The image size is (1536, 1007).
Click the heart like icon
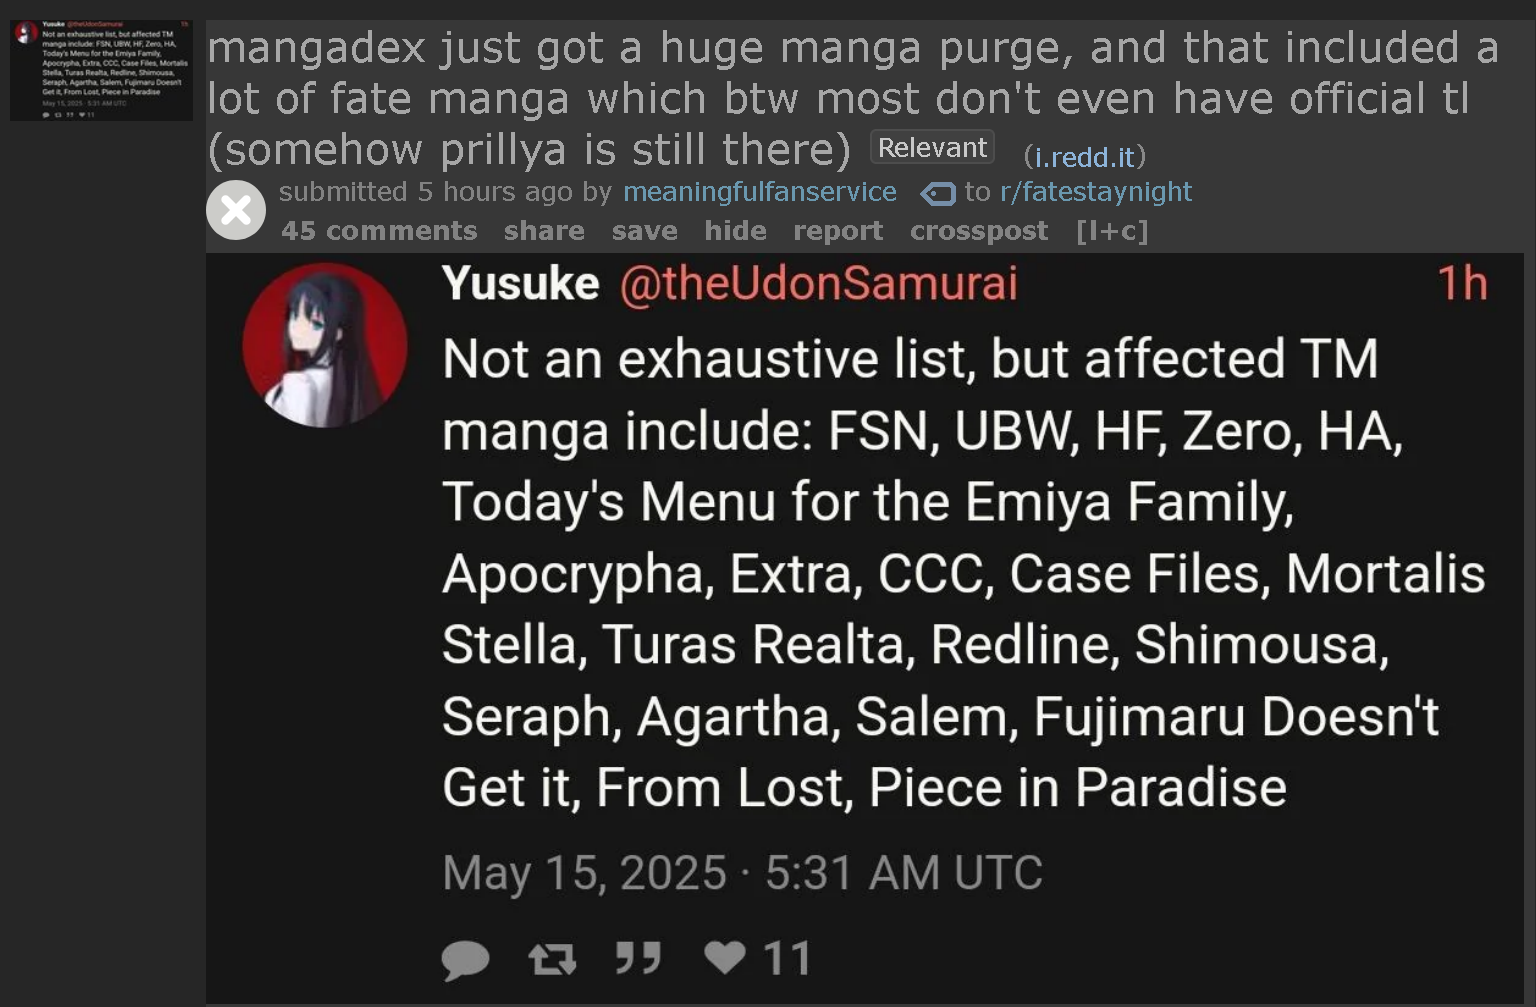point(725,957)
